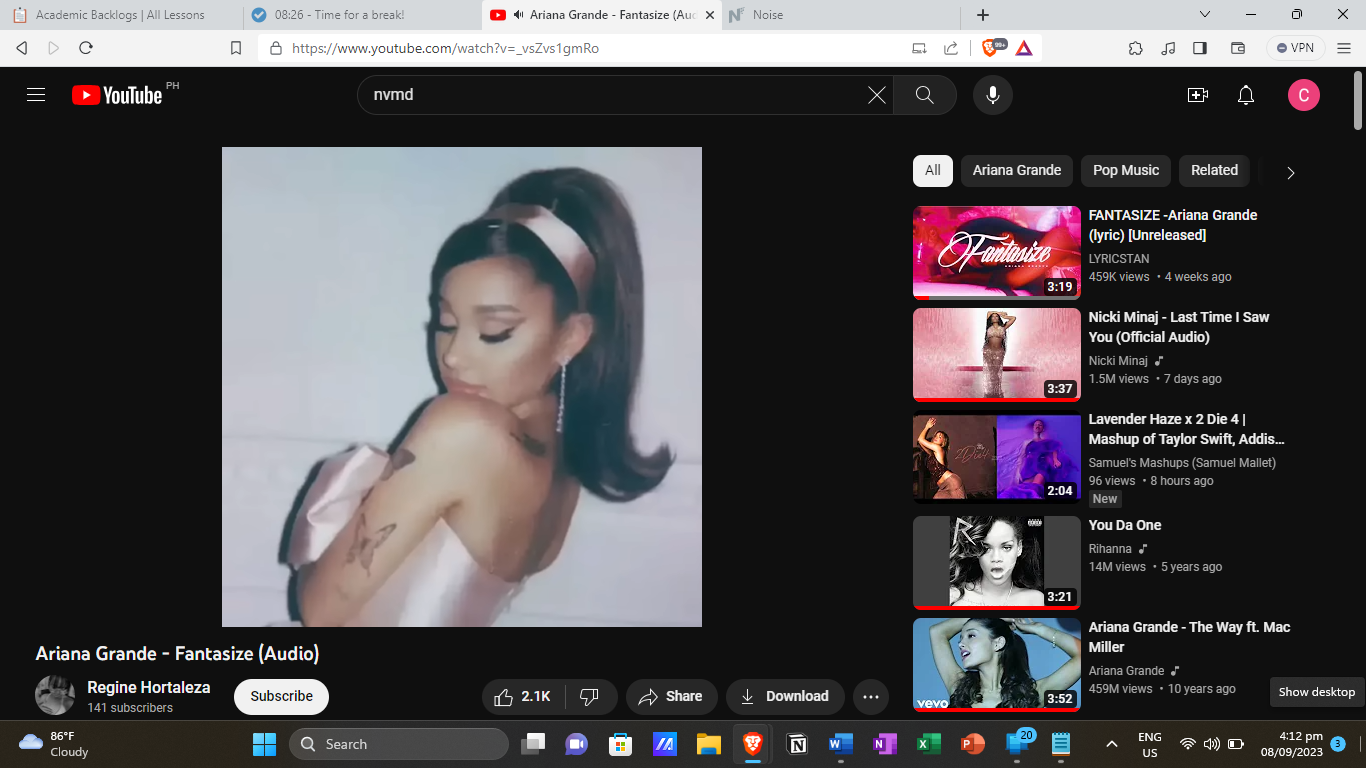
Task: Open the tab search dropdown arrow
Action: (1205, 15)
